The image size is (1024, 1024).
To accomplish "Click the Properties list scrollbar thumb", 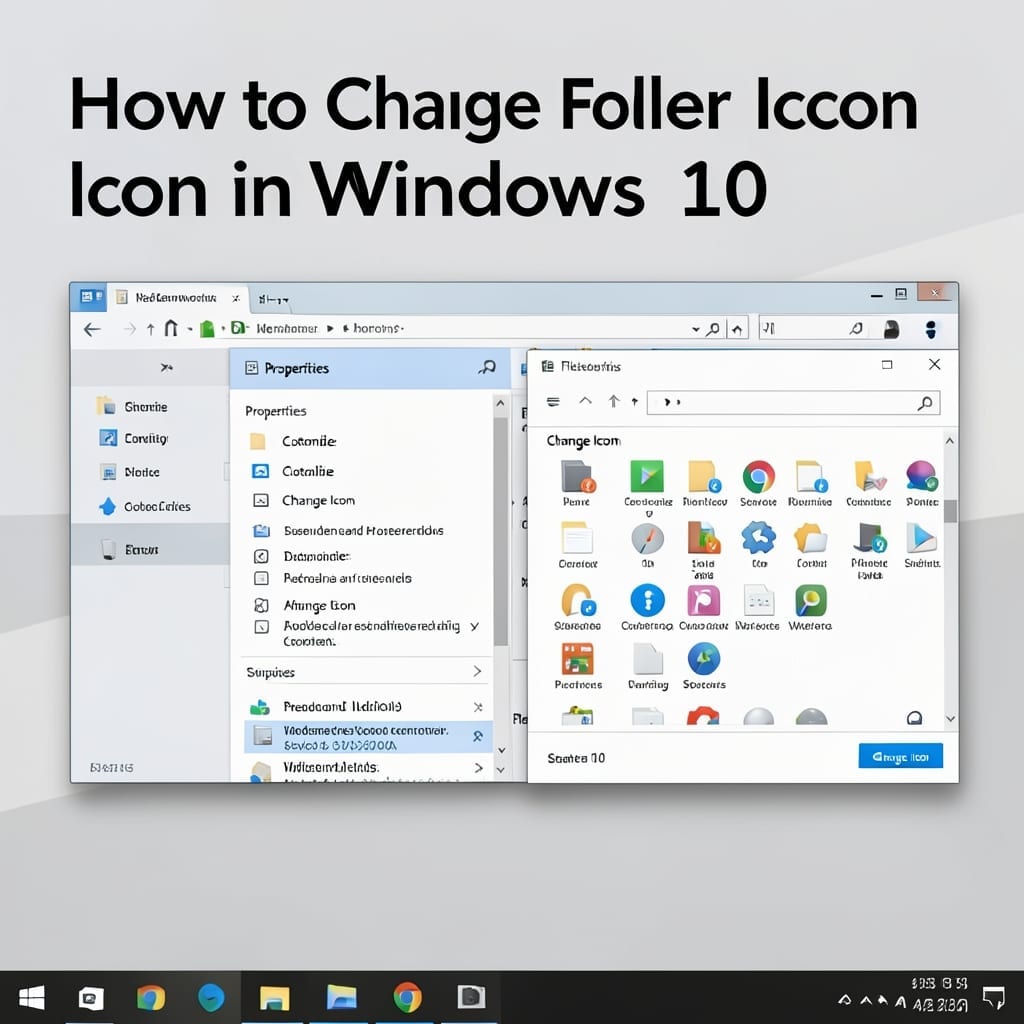I will pyautogui.click(x=500, y=531).
